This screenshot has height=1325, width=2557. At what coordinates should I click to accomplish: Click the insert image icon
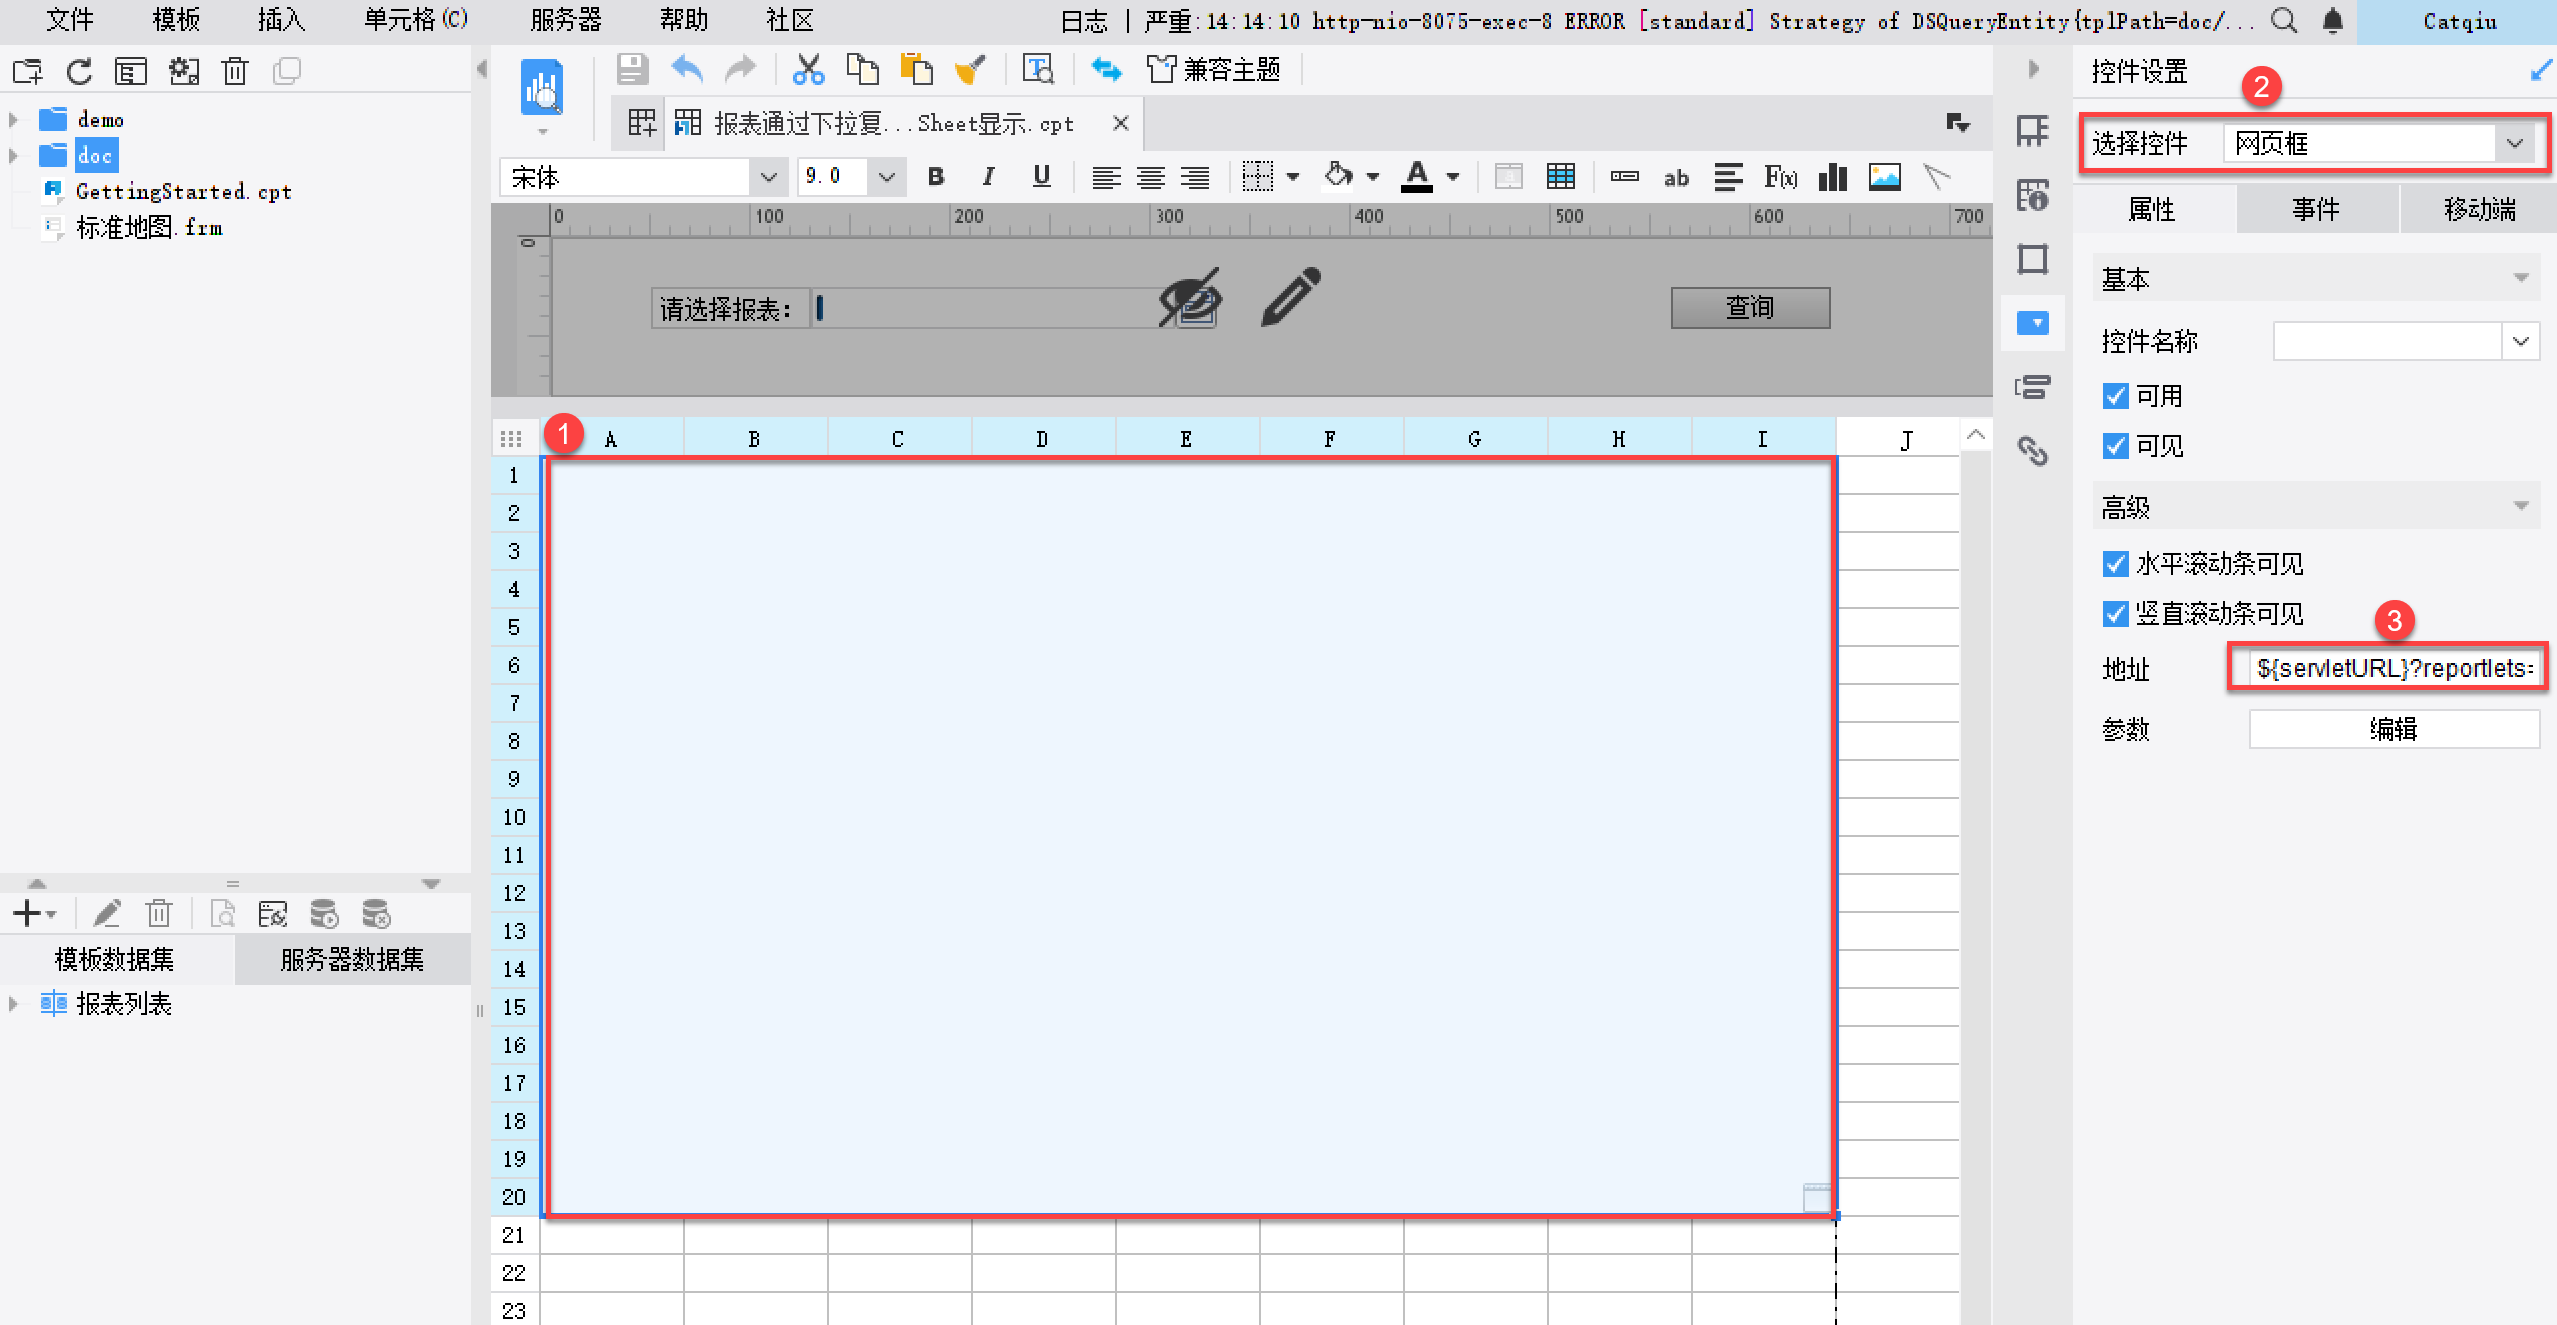click(1884, 177)
